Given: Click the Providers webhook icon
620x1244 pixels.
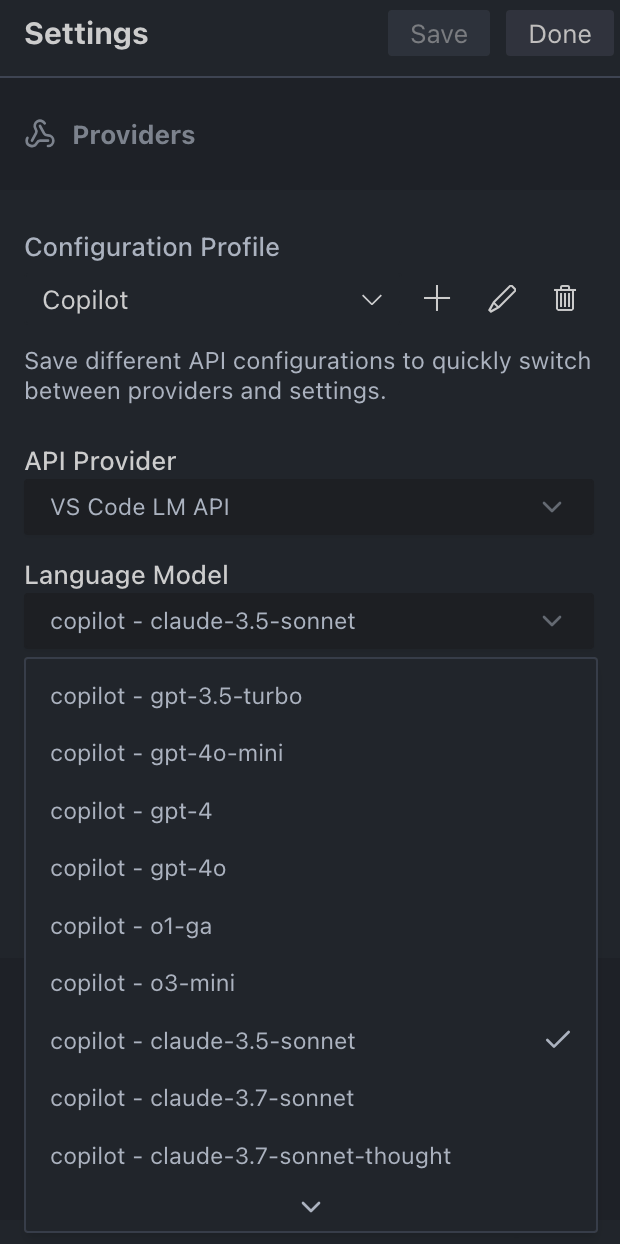Looking at the screenshot, I should point(40,135).
